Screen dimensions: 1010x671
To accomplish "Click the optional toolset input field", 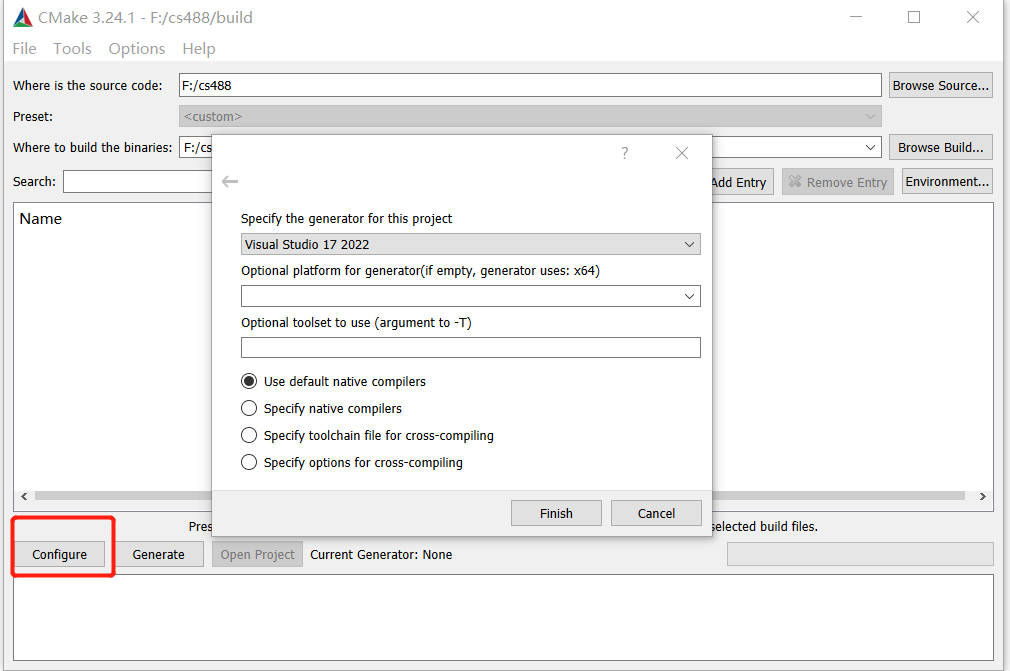I will 470,348.
